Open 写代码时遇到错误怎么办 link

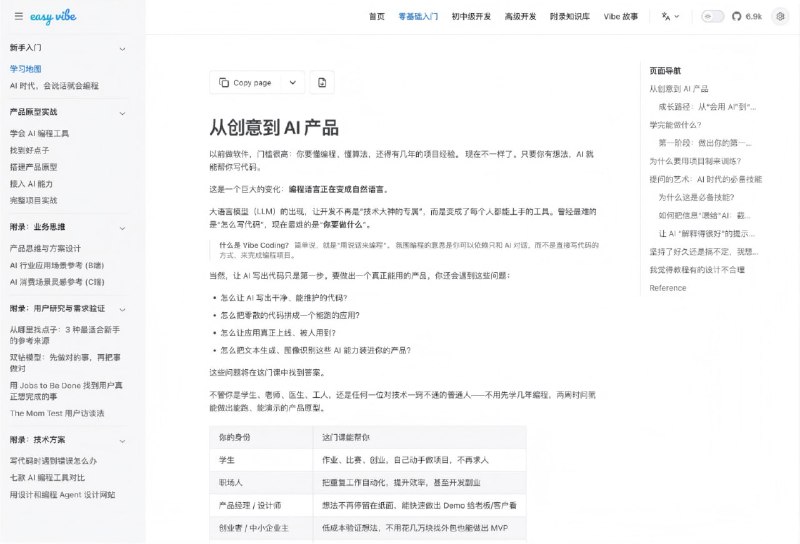tap(53, 460)
